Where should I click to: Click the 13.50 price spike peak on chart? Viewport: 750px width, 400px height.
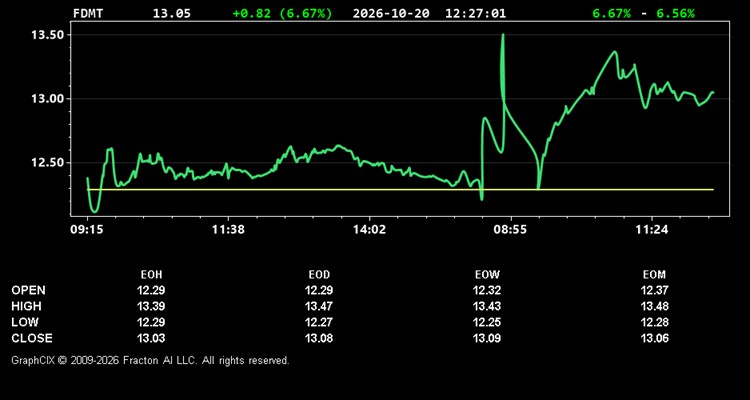(503, 35)
